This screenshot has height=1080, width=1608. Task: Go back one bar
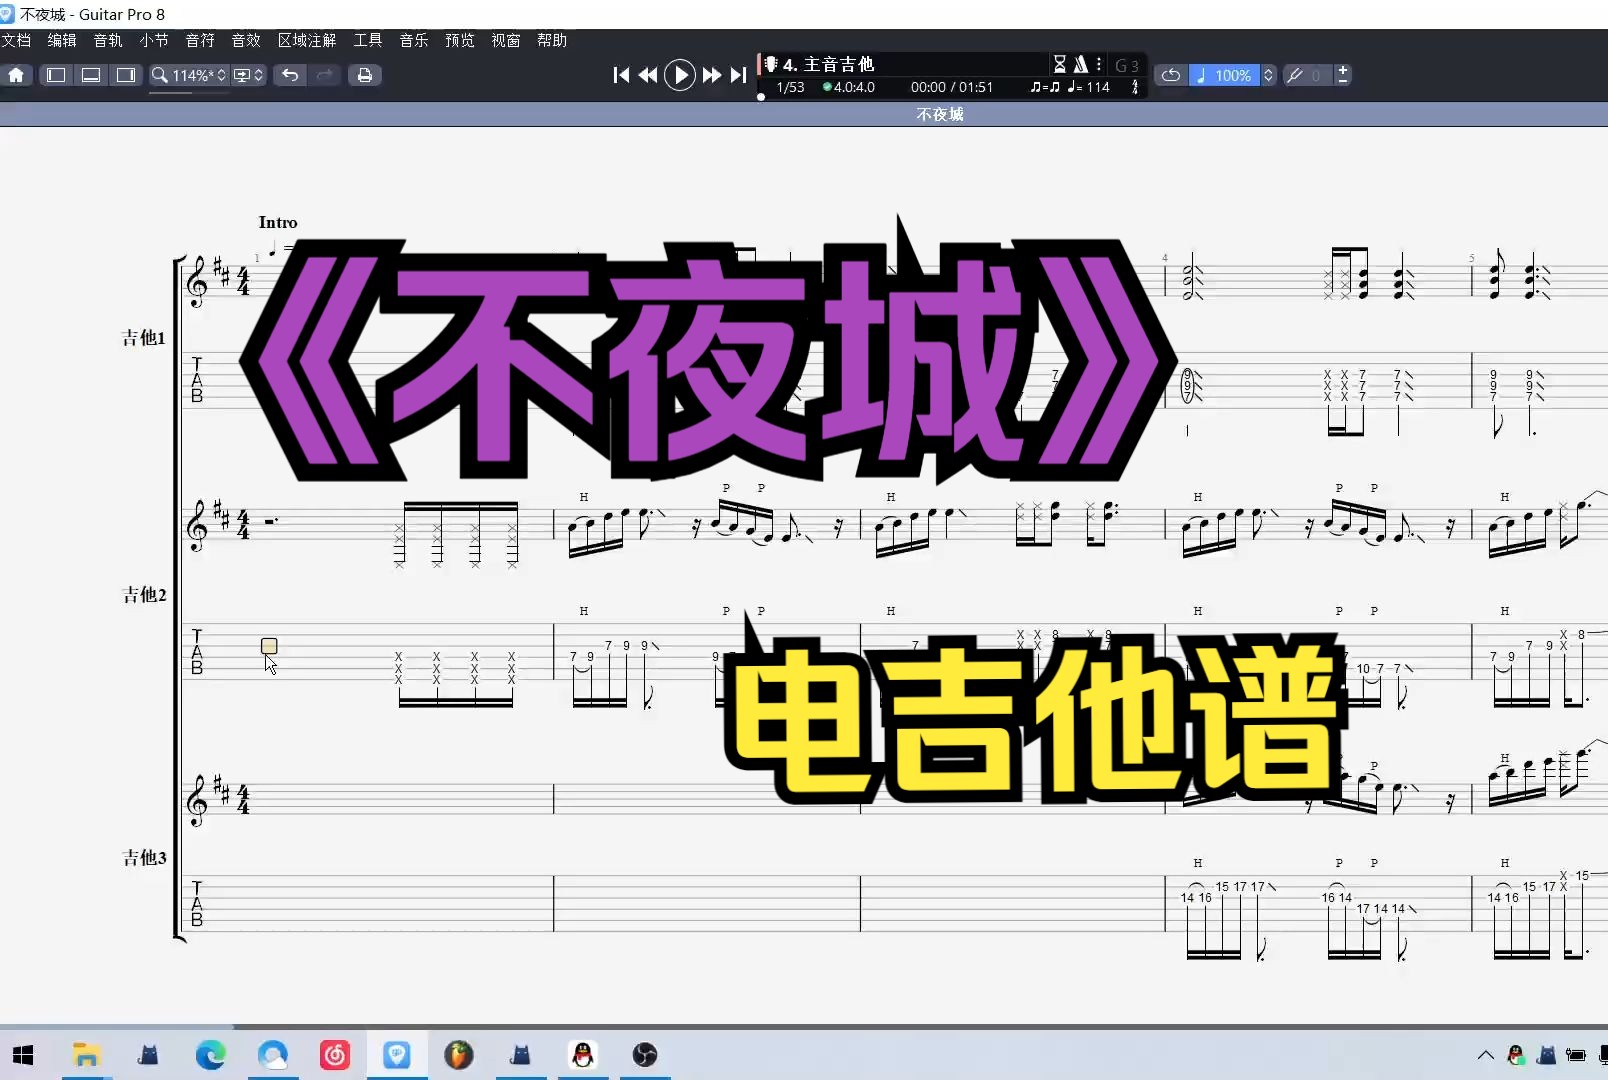pos(648,75)
